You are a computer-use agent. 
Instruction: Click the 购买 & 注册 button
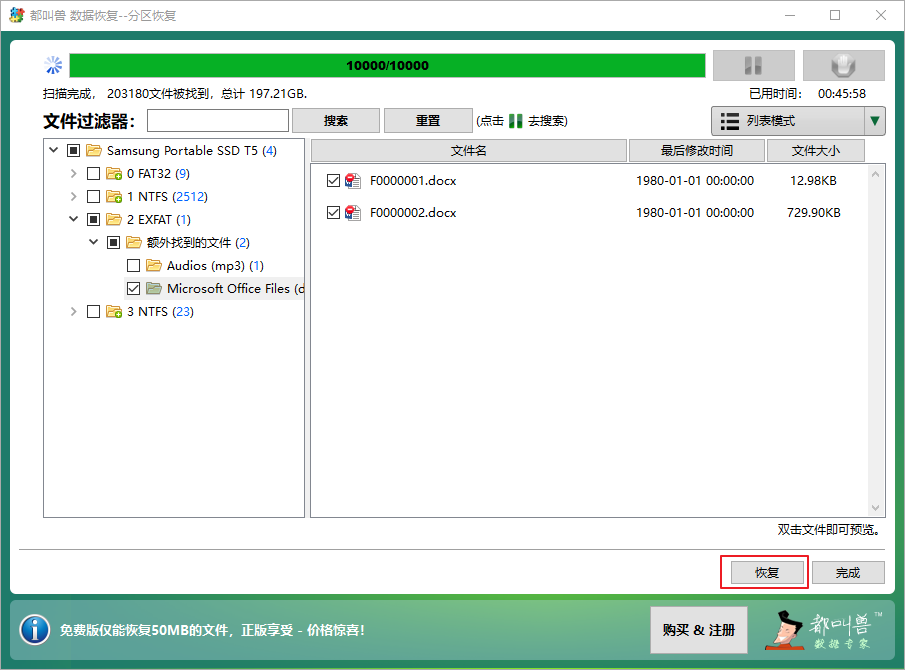coord(698,630)
